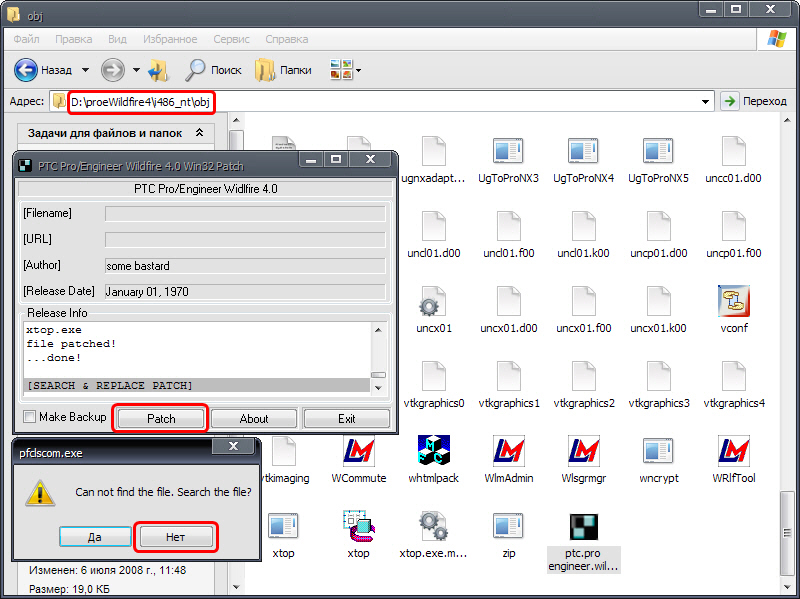Select the WlmAdmin icon
The image size is (800, 599).
[x=508, y=451]
